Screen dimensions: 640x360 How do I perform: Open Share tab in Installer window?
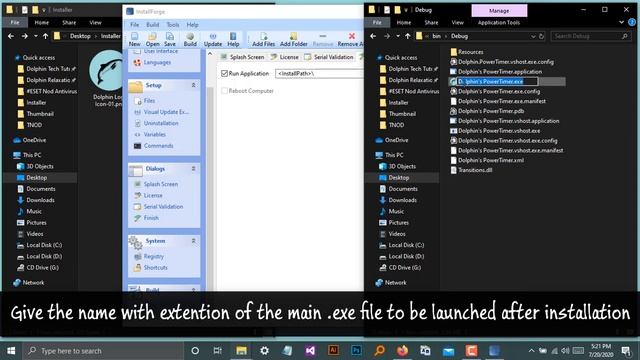point(69,22)
